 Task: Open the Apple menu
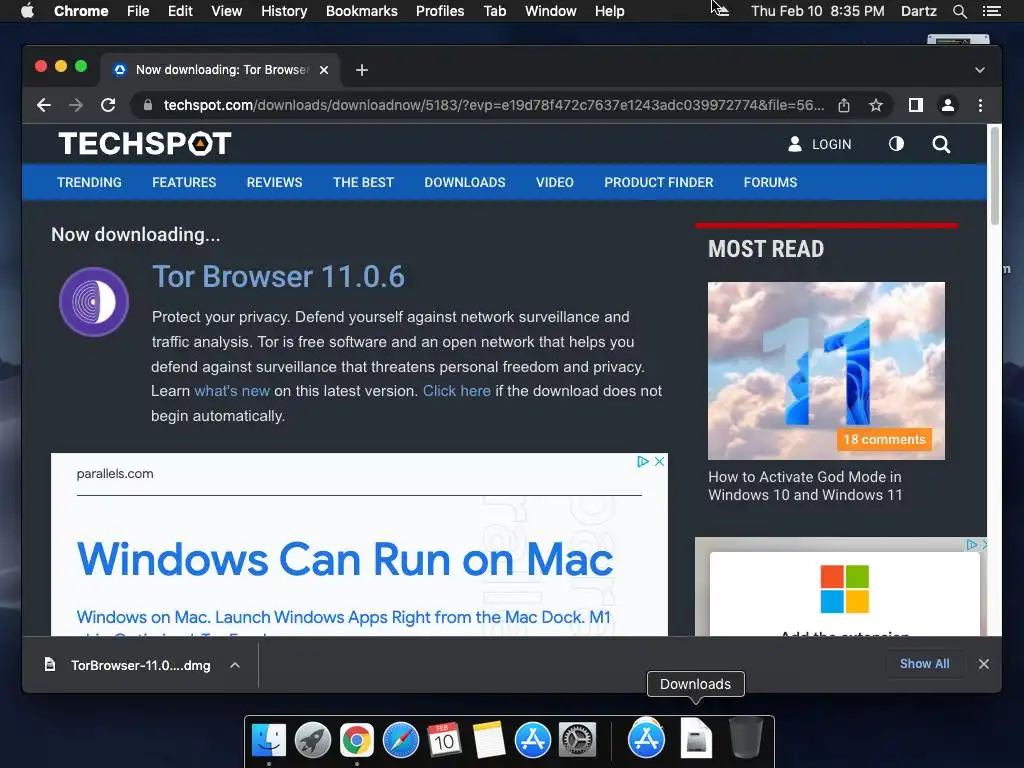click(x=27, y=11)
